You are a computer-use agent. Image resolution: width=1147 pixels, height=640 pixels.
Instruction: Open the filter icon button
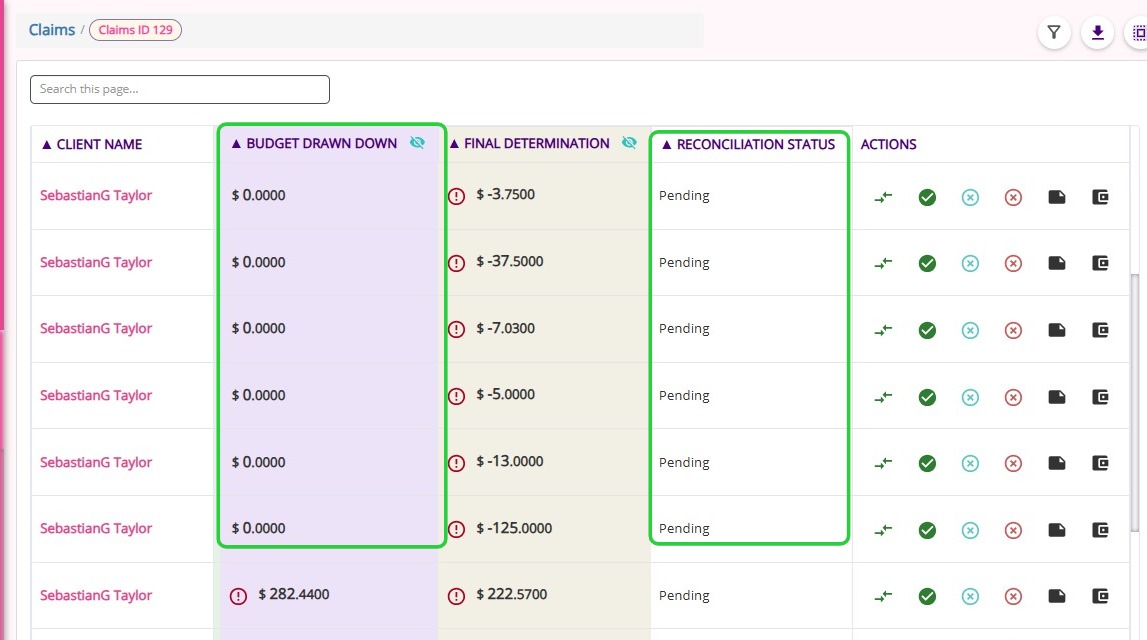(1054, 32)
